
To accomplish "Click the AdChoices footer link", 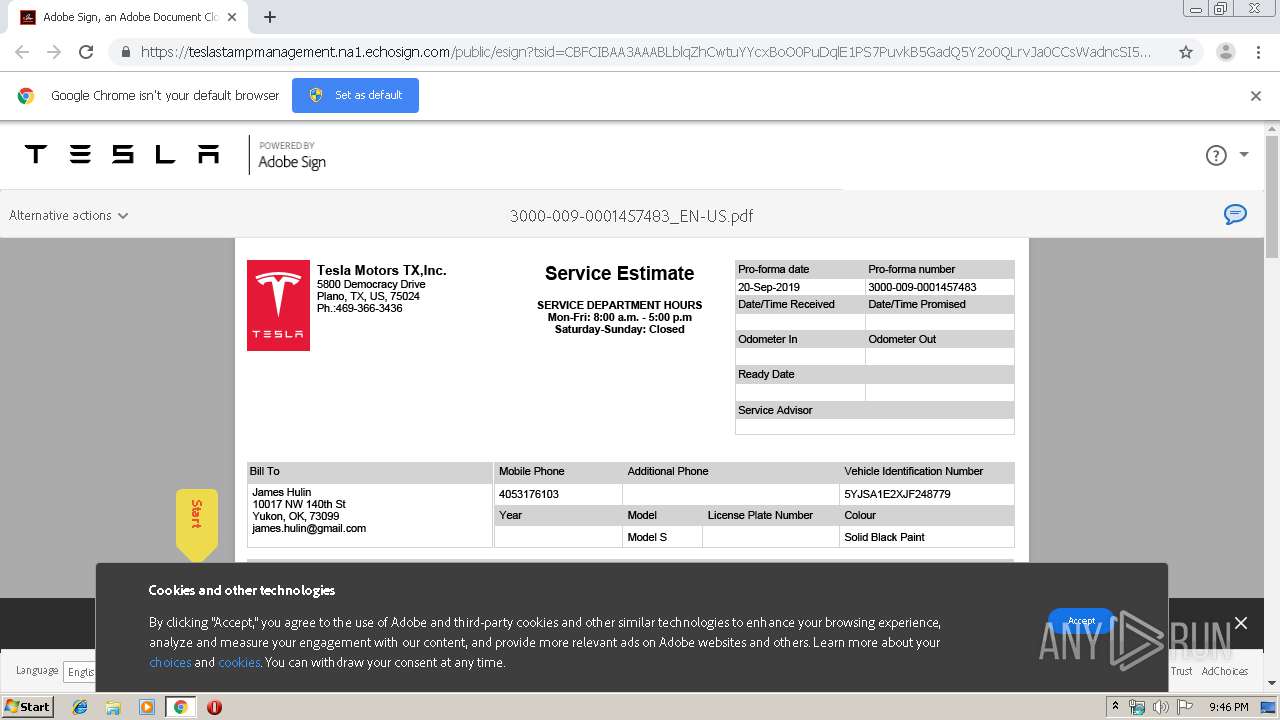I will 1224,671.
